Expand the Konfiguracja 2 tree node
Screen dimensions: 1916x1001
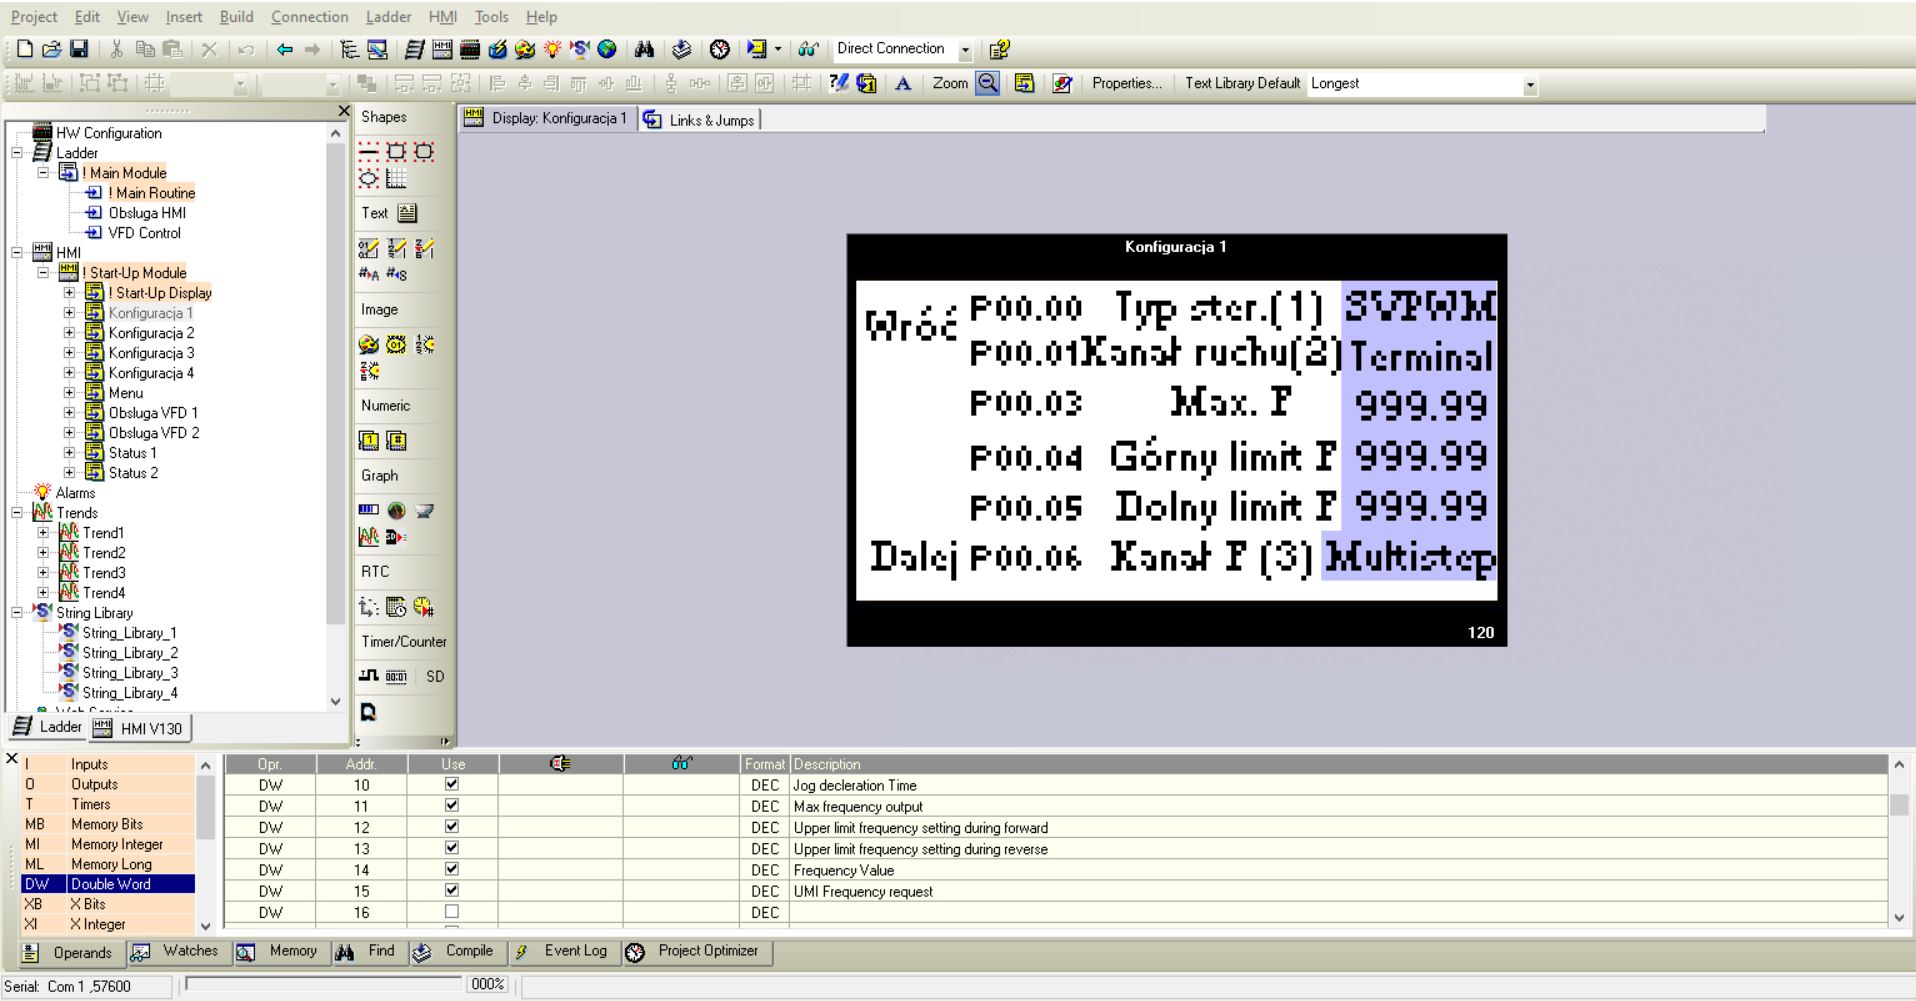69,333
